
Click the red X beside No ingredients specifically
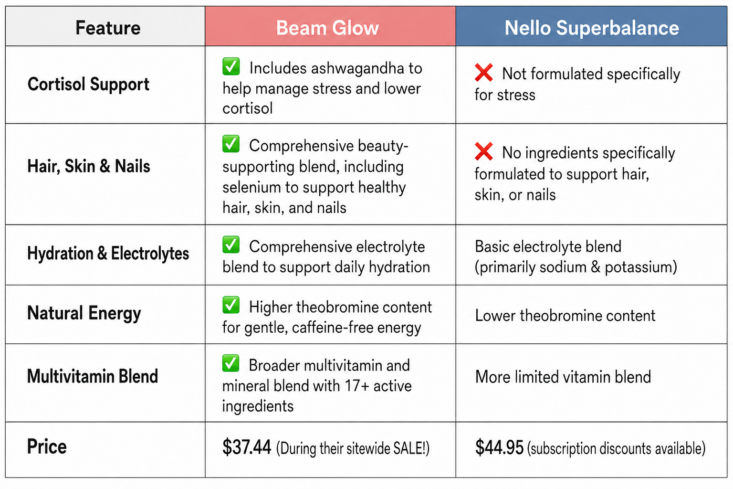point(483,151)
